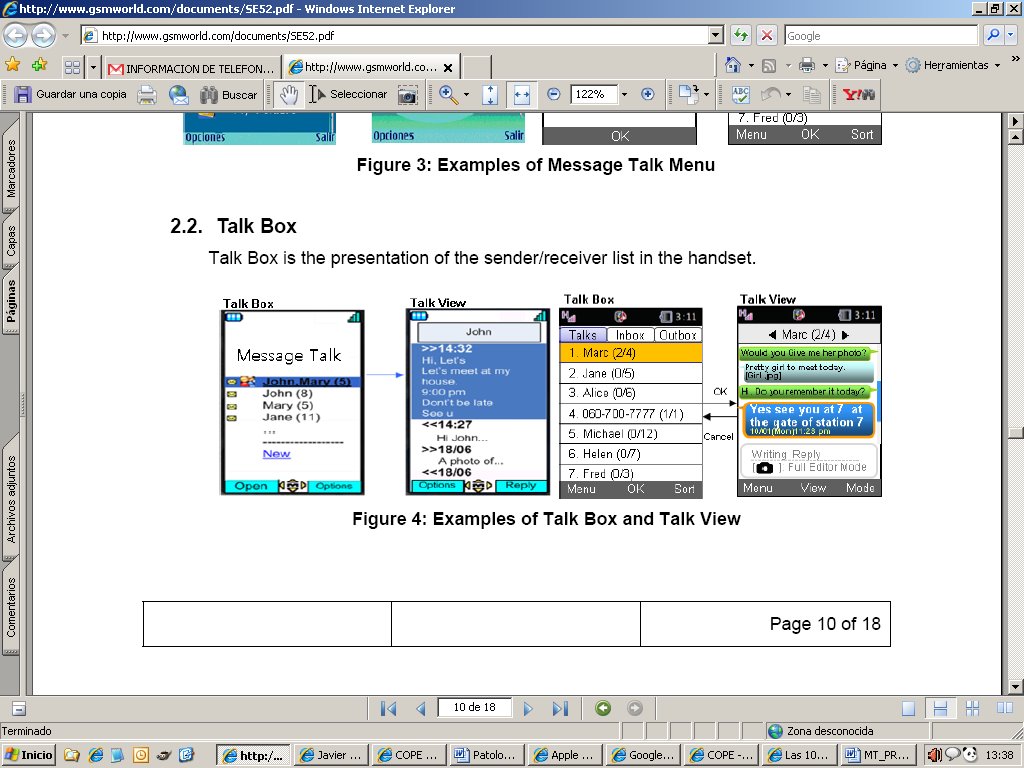1024x768 pixels.
Task: Click the zoom in plus button
Action: pos(647,95)
